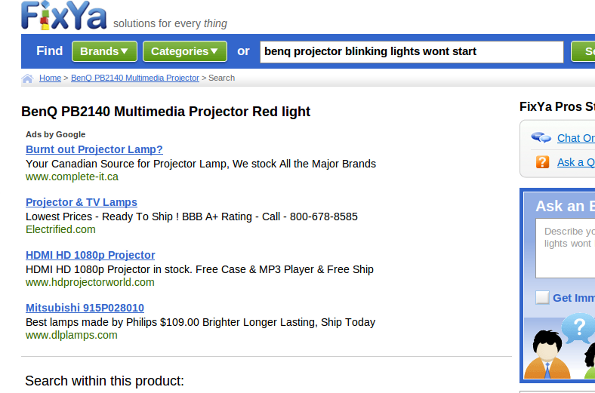
Task: Click the search query input field
Action: point(412,52)
